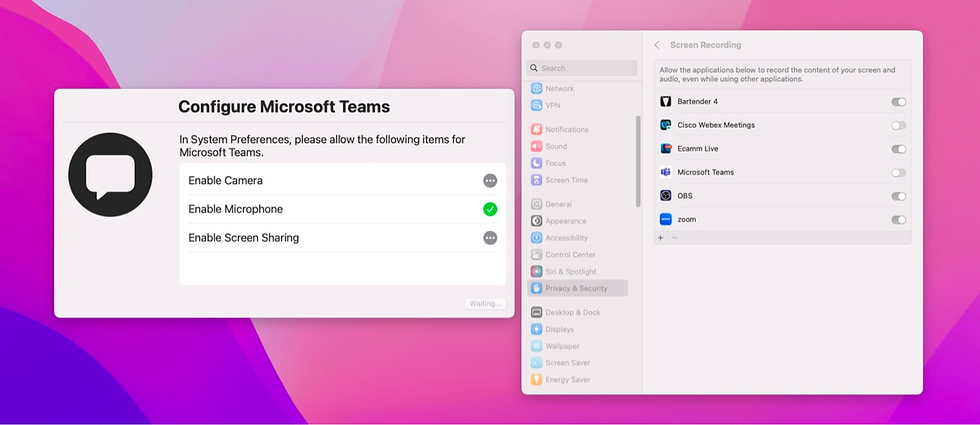980x425 pixels.
Task: Click the Energy Saver bulb icon
Action: [x=536, y=379]
